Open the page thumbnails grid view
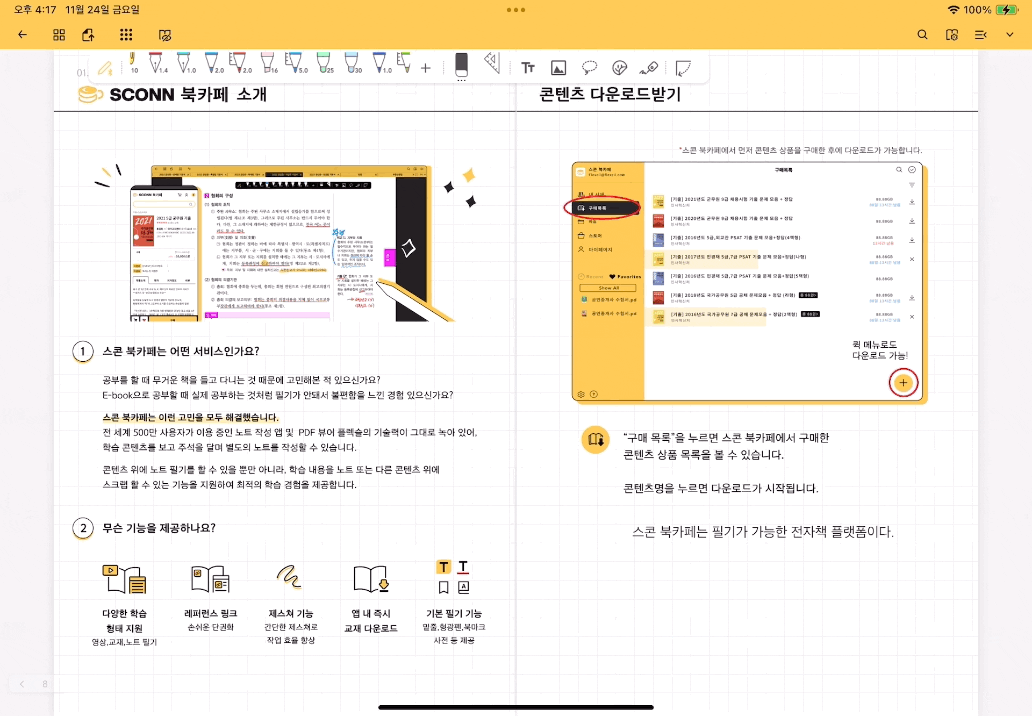1032x716 pixels. pos(59,35)
